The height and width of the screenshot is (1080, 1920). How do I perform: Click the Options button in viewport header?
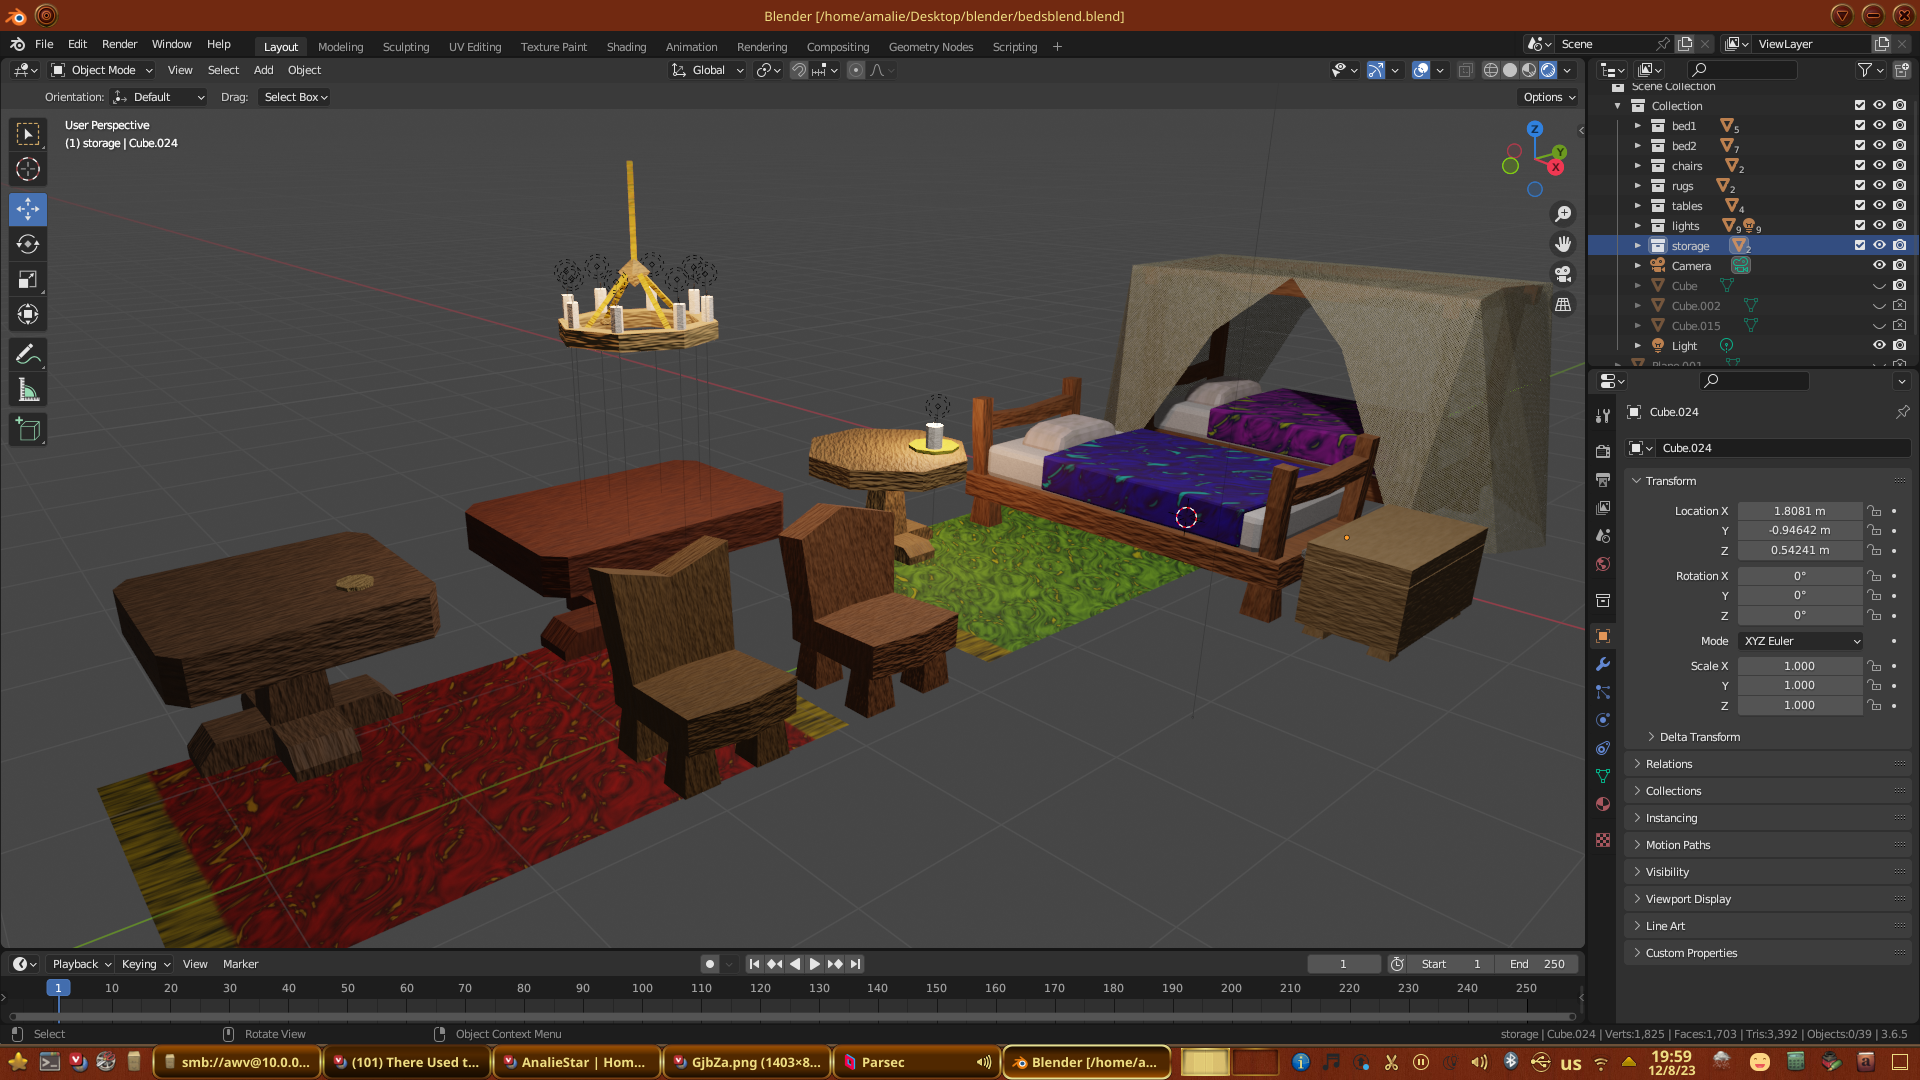click(x=1548, y=97)
